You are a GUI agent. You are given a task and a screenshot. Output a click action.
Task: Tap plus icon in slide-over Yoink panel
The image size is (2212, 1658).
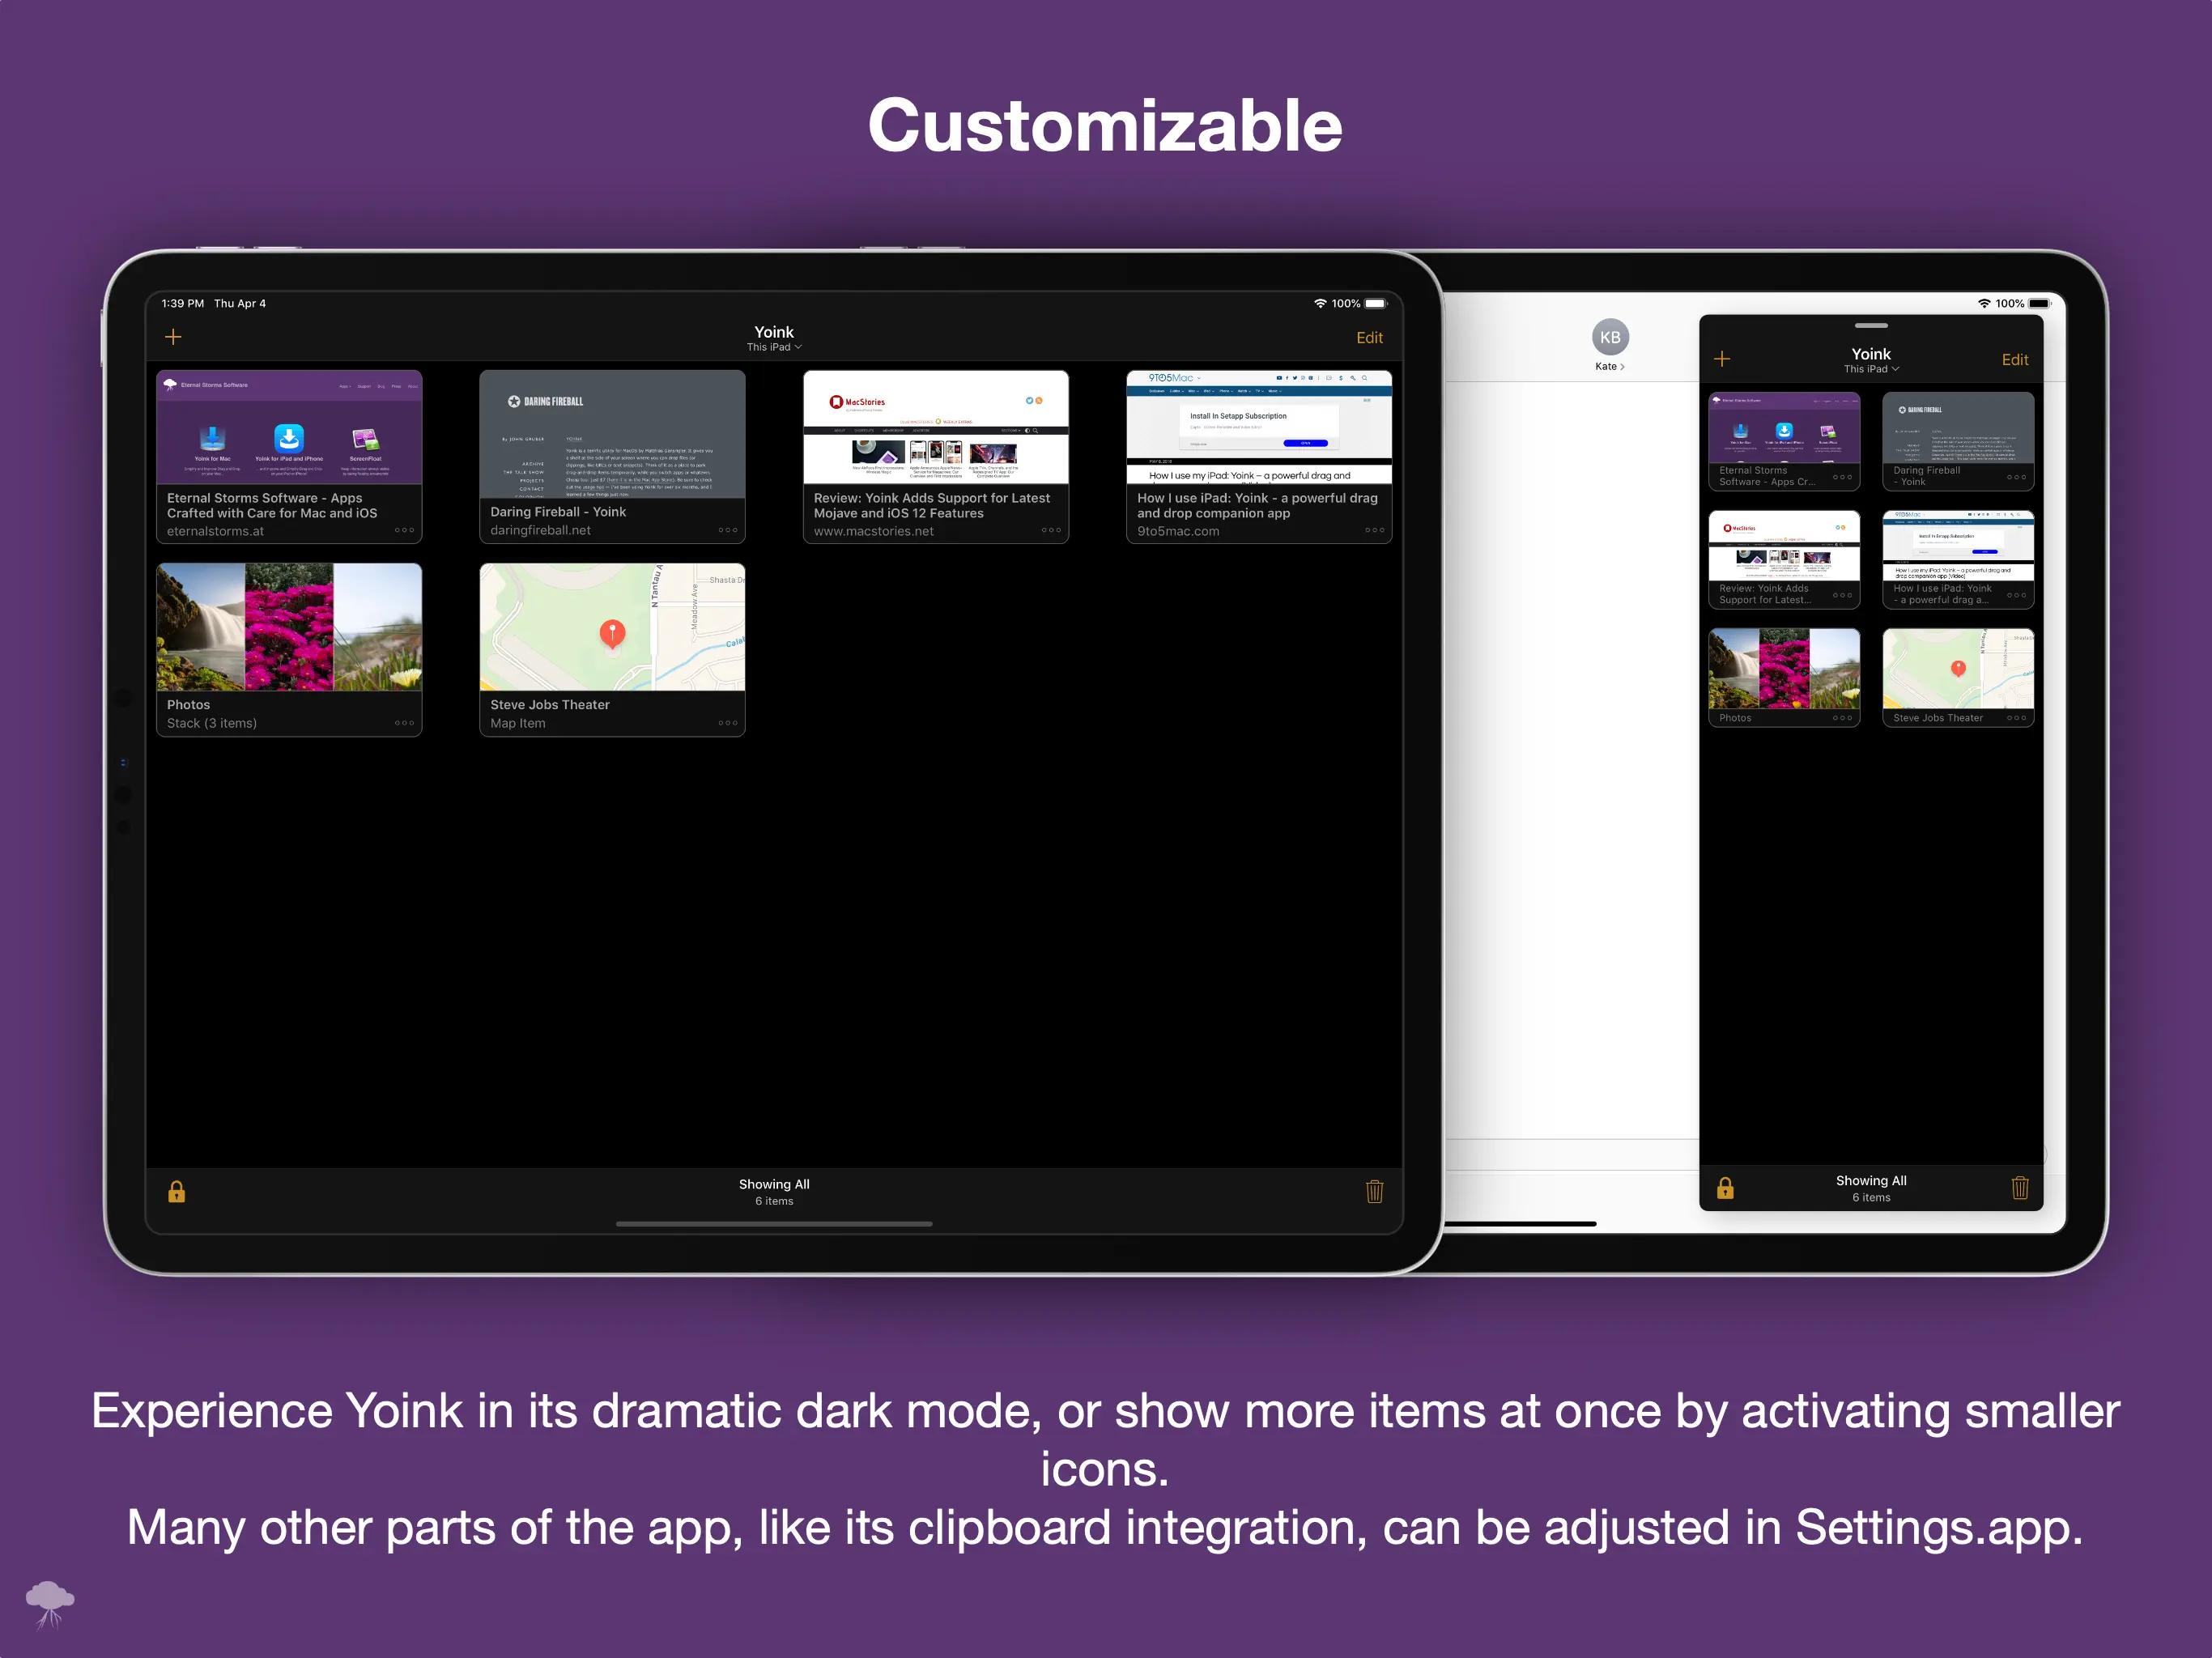tap(1722, 359)
